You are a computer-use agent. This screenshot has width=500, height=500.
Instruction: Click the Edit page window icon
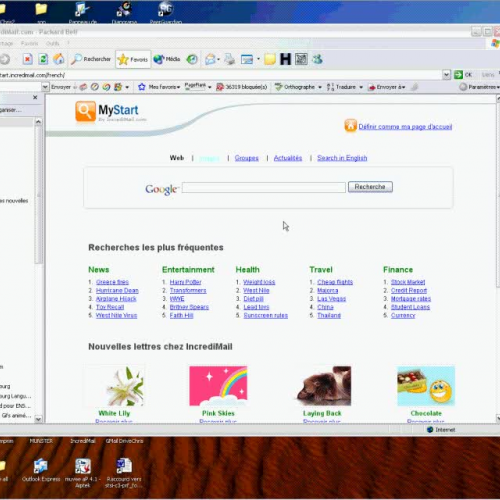pos(247,59)
